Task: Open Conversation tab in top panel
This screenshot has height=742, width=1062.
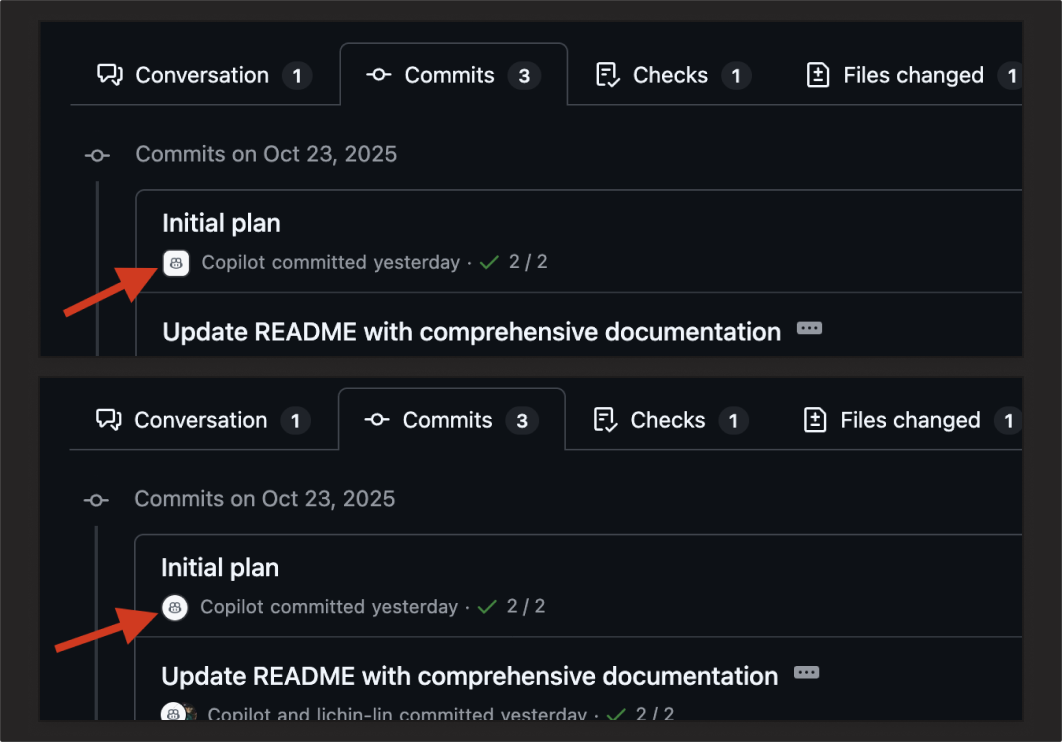Action: coord(205,75)
